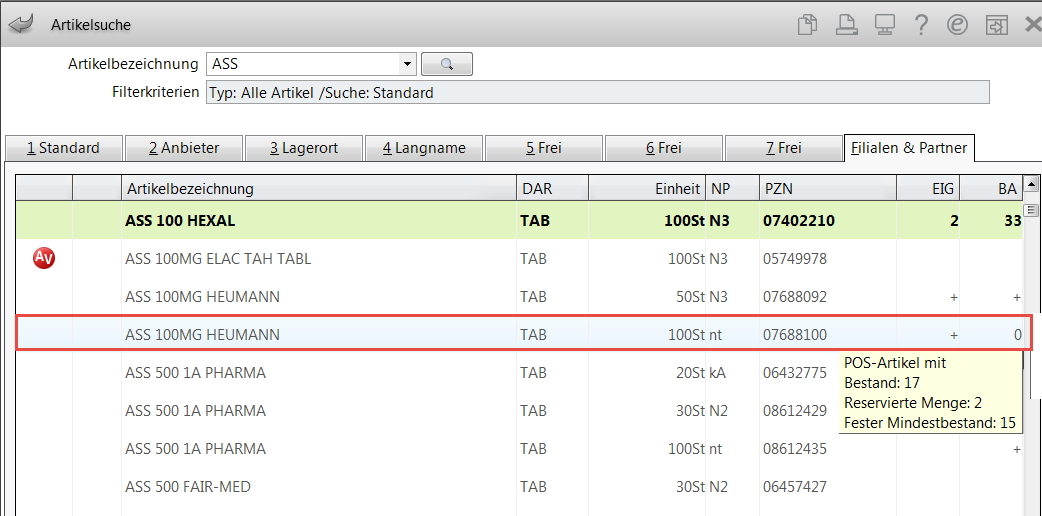Select ASS 500 1A PHARMA 20St row
This screenshot has height=516, width=1042.
[x=519, y=373]
